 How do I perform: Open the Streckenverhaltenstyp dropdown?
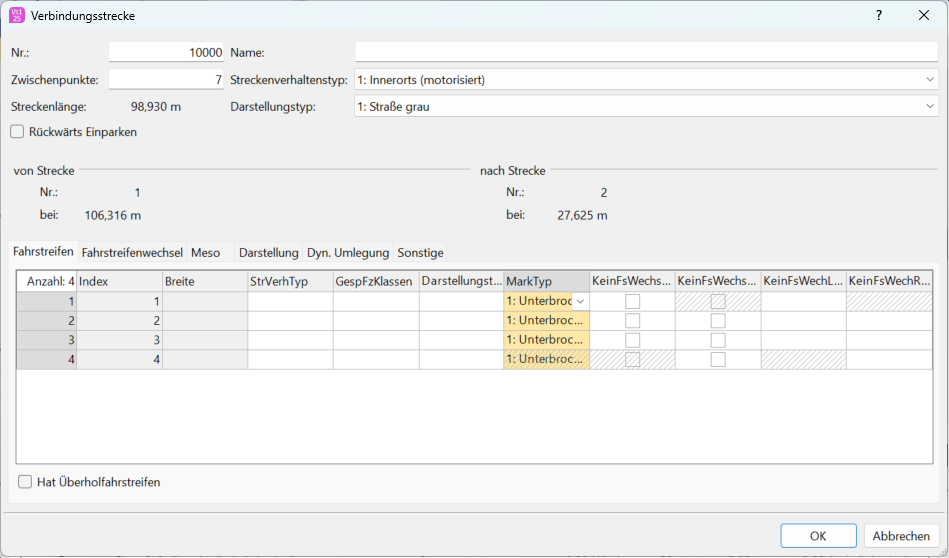(x=646, y=79)
